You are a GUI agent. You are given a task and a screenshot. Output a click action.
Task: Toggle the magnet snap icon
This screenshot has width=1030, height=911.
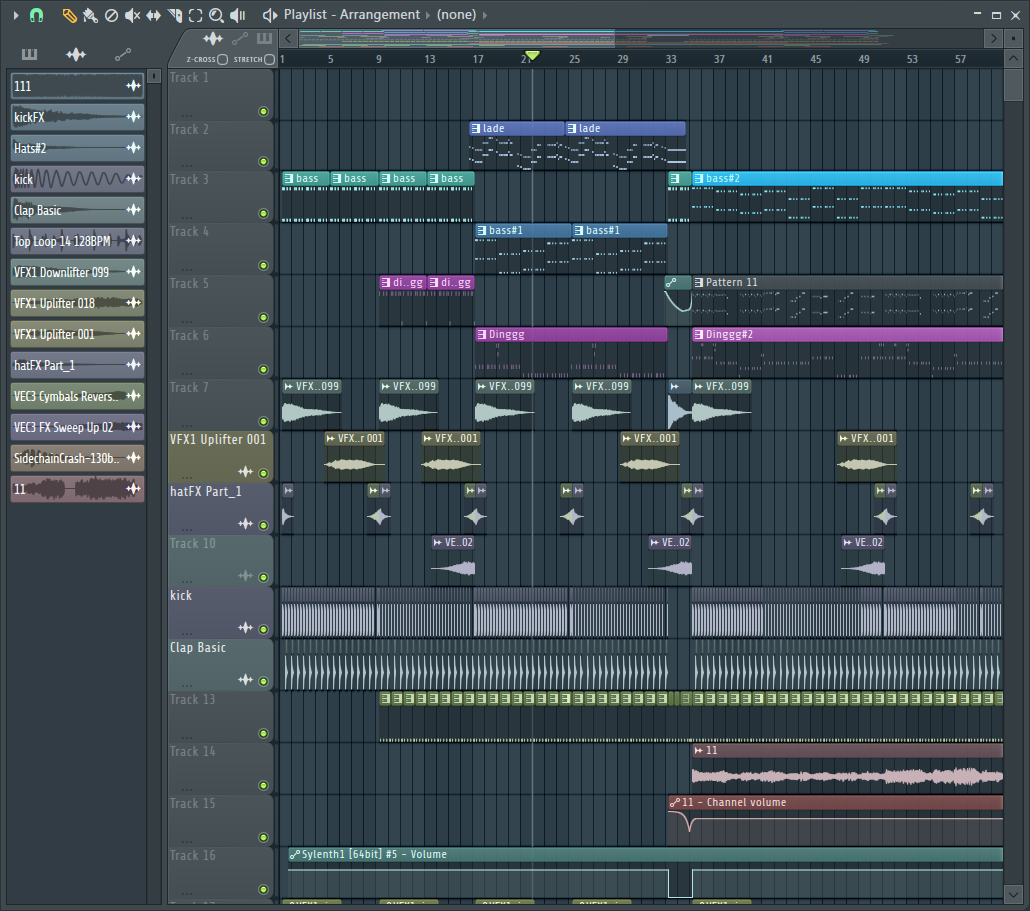pyautogui.click(x=36, y=15)
